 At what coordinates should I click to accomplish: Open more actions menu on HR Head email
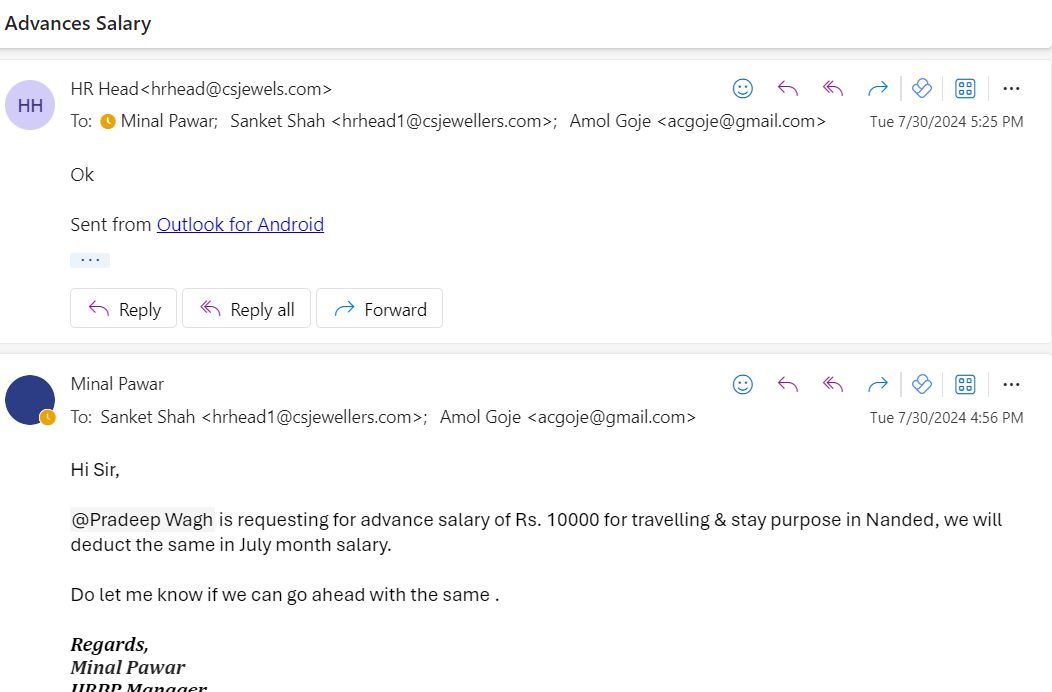coord(1011,89)
